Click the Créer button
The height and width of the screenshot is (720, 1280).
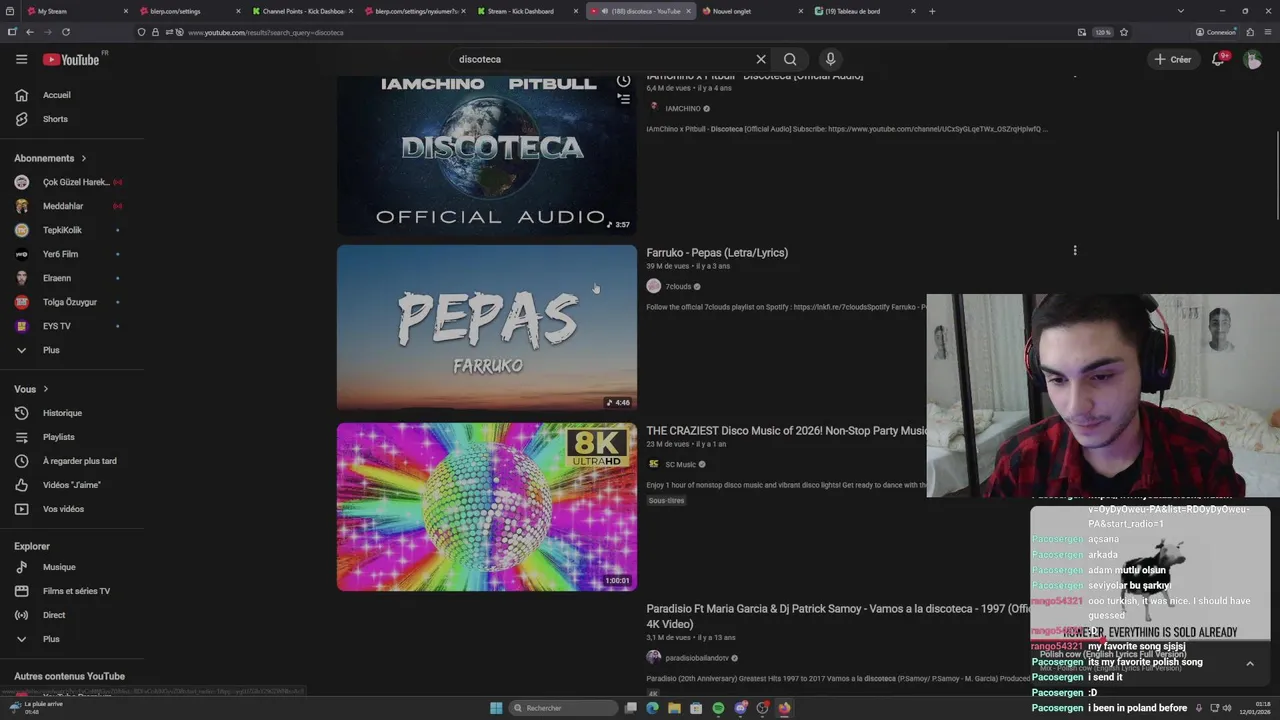coord(1173,59)
